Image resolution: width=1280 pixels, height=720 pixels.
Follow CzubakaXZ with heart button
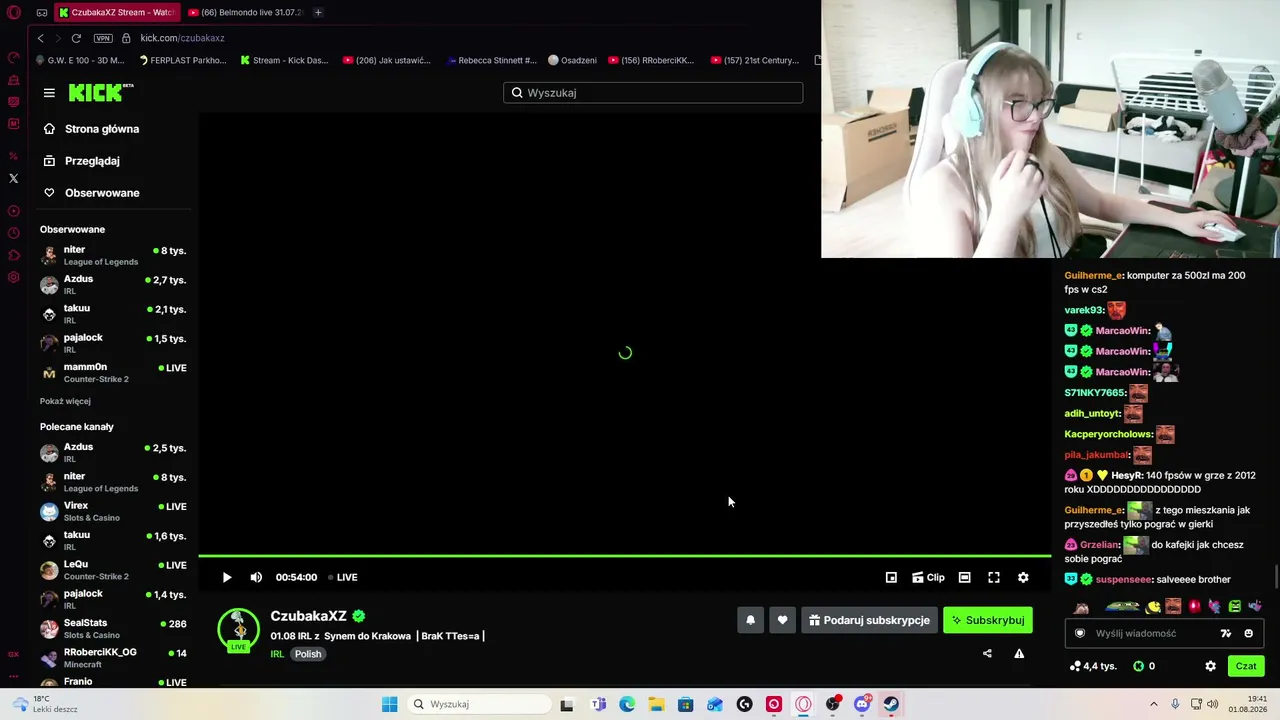pyautogui.click(x=782, y=620)
